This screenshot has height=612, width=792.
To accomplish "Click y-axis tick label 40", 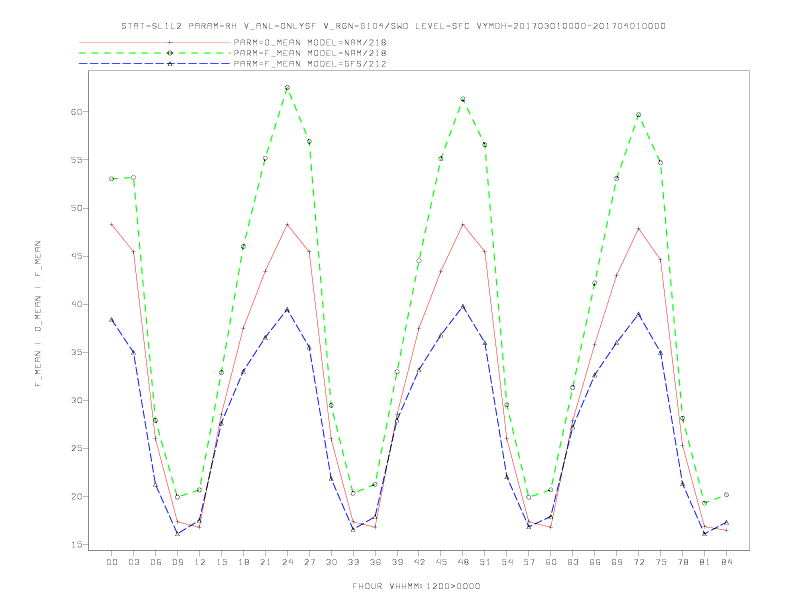I will (76, 304).
